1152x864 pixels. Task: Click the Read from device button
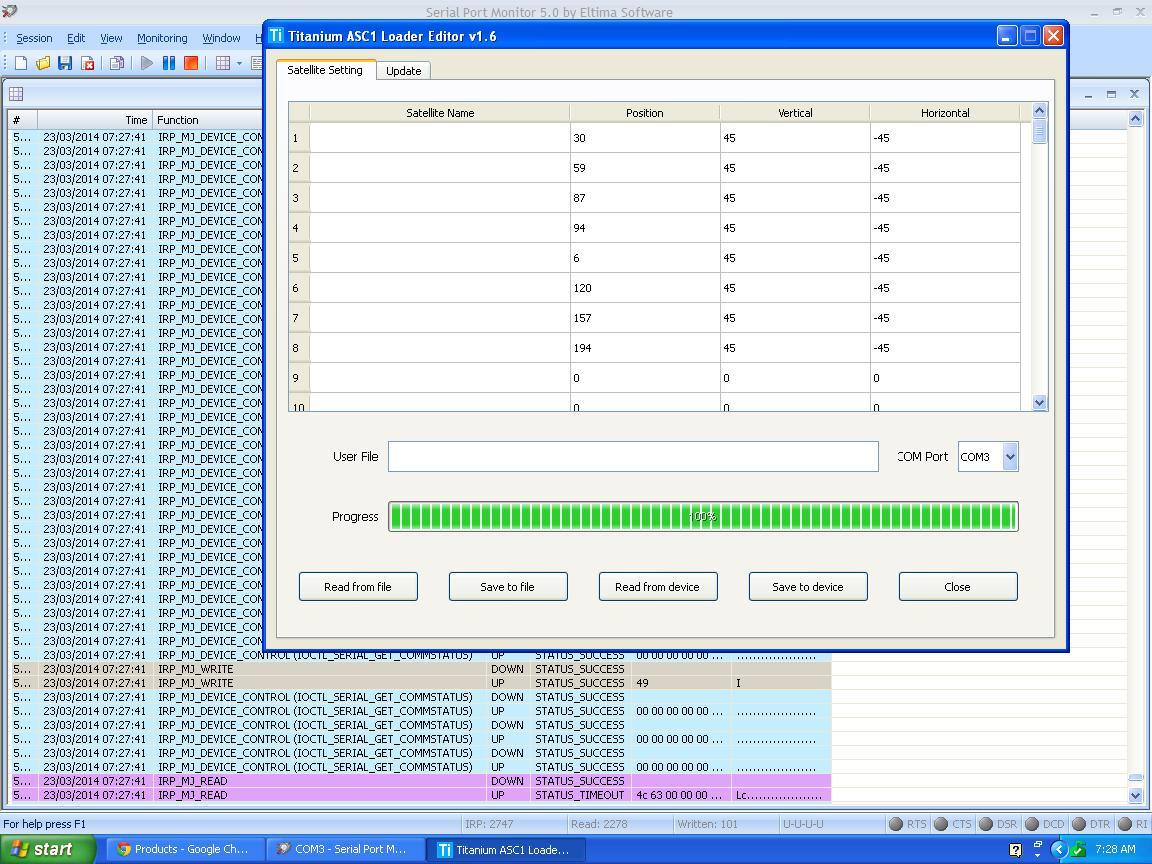click(x=658, y=587)
